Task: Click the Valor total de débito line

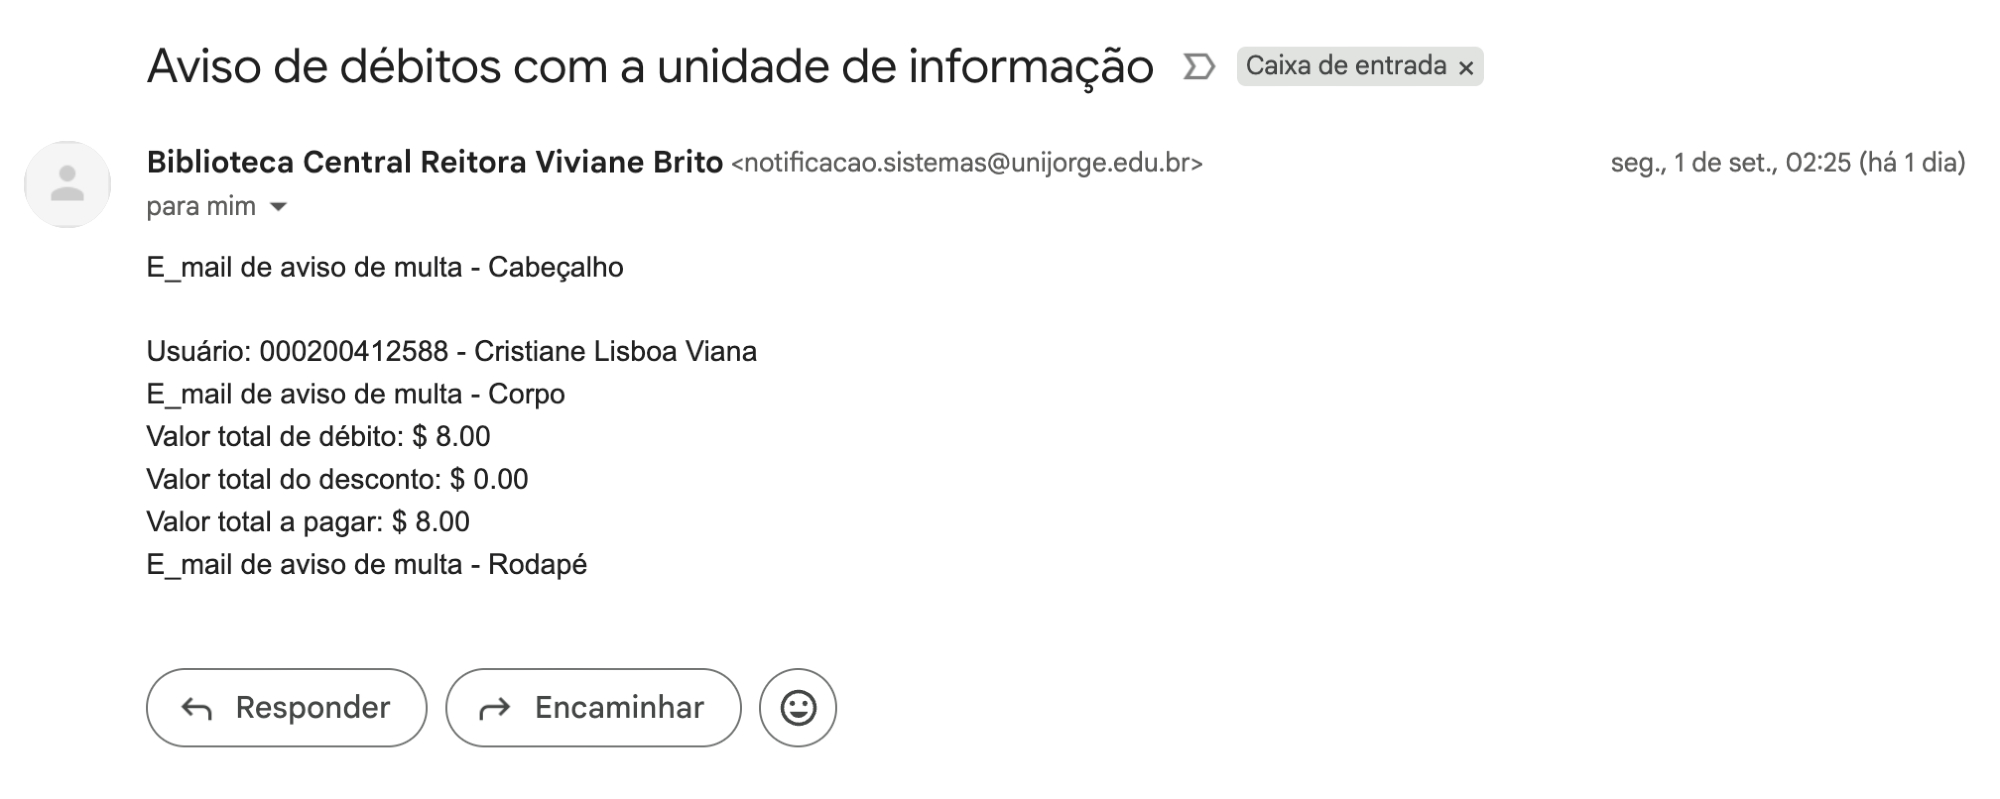Action: [318, 436]
